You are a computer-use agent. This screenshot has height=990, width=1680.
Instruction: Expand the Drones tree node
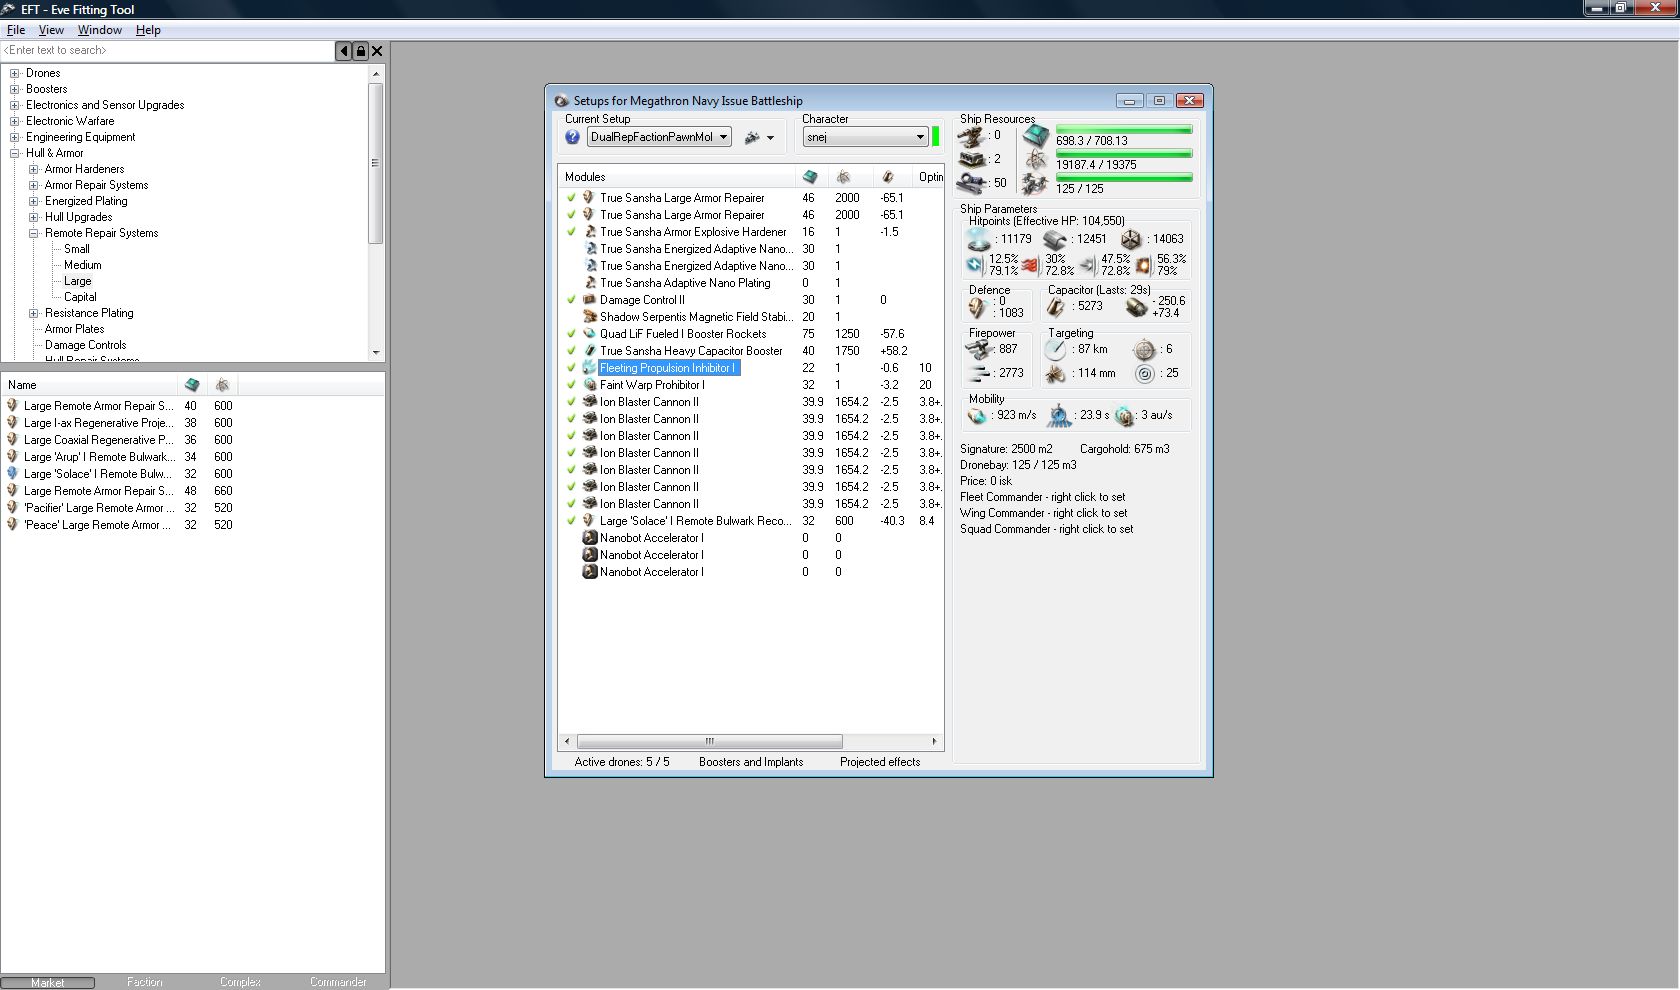(15, 73)
